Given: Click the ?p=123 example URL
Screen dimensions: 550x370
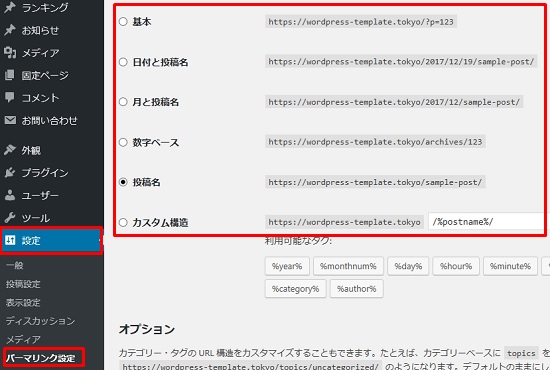Looking at the screenshot, I should coord(361,22).
